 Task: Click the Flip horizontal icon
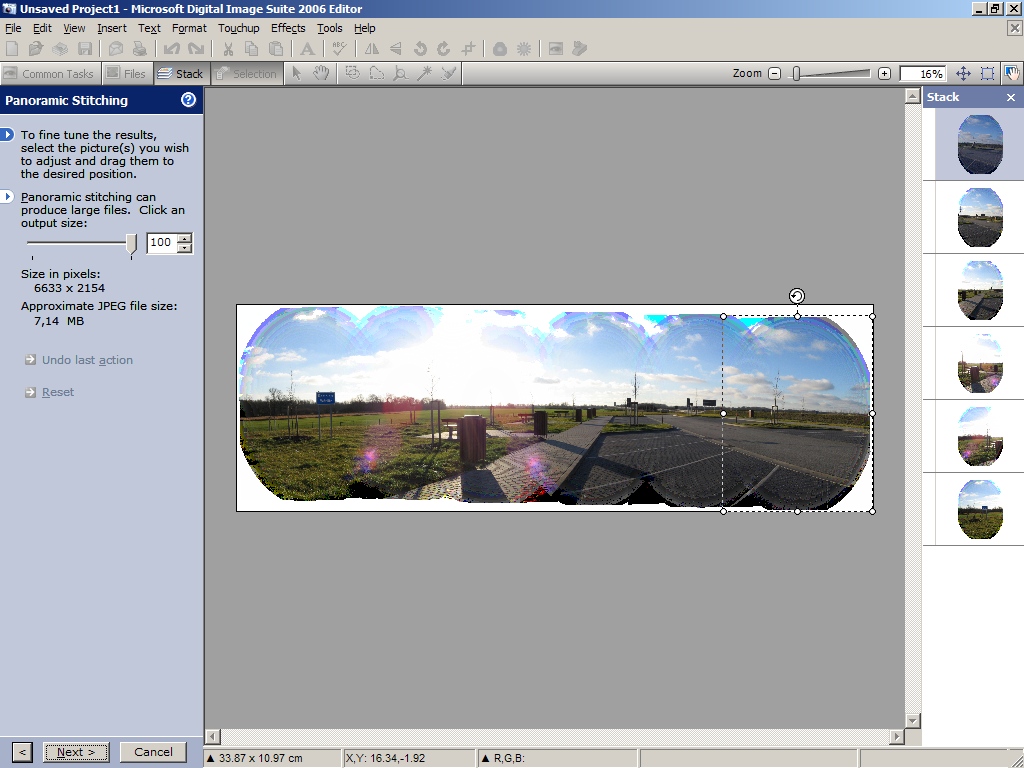click(372, 49)
